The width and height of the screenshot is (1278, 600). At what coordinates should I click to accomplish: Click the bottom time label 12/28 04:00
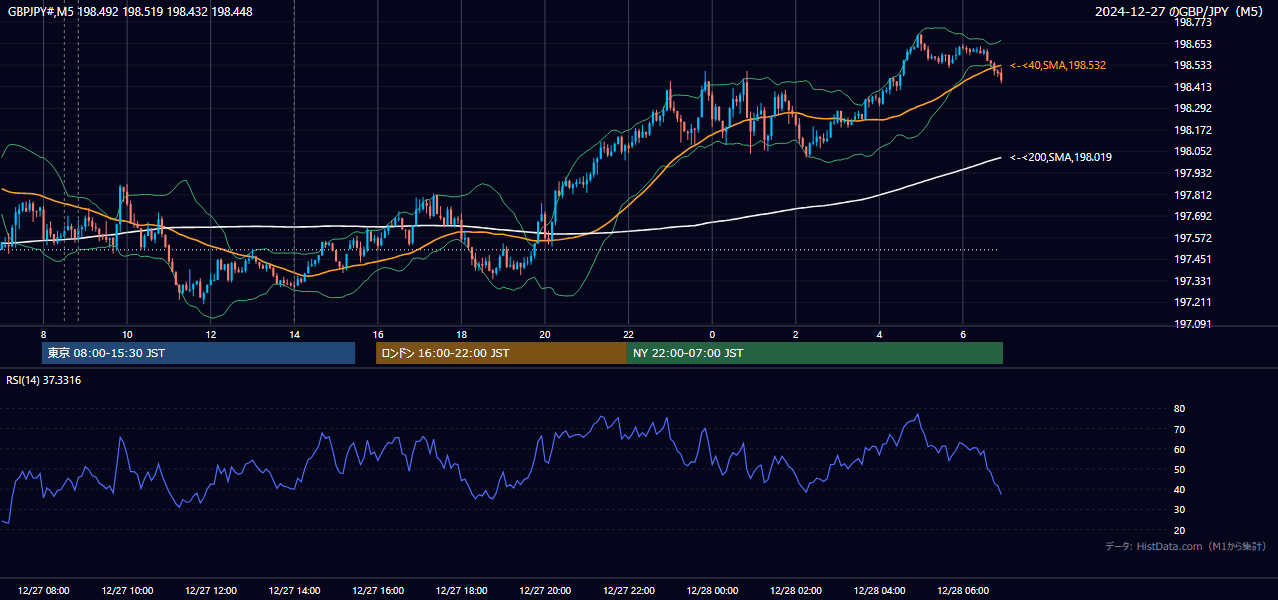879,591
